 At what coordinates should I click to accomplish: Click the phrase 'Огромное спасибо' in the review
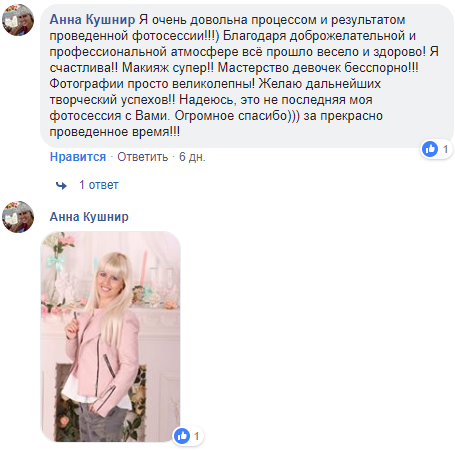pyautogui.click(x=231, y=116)
